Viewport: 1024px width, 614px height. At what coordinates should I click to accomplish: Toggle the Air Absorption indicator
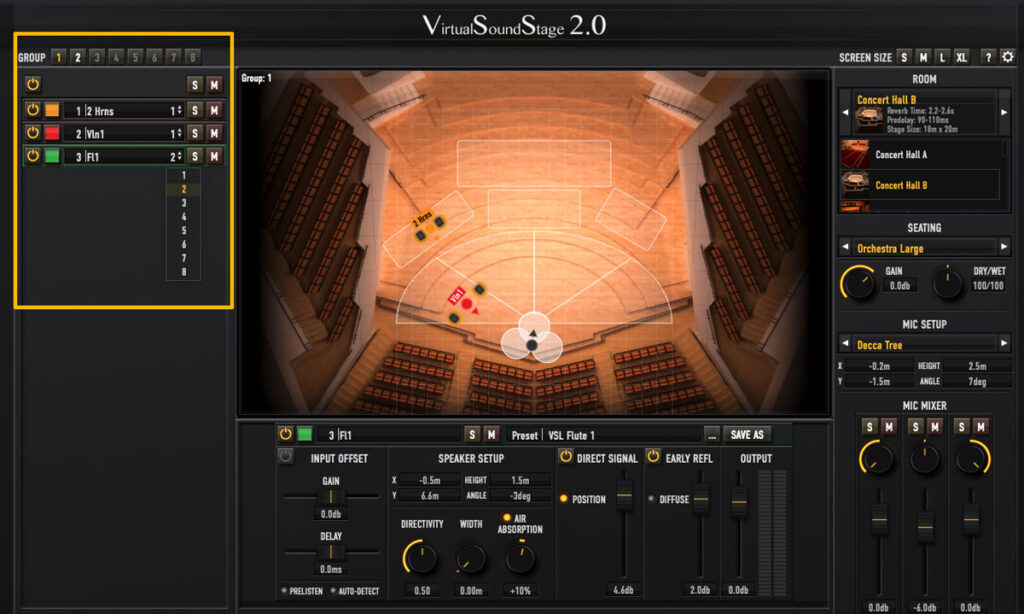pyautogui.click(x=506, y=517)
